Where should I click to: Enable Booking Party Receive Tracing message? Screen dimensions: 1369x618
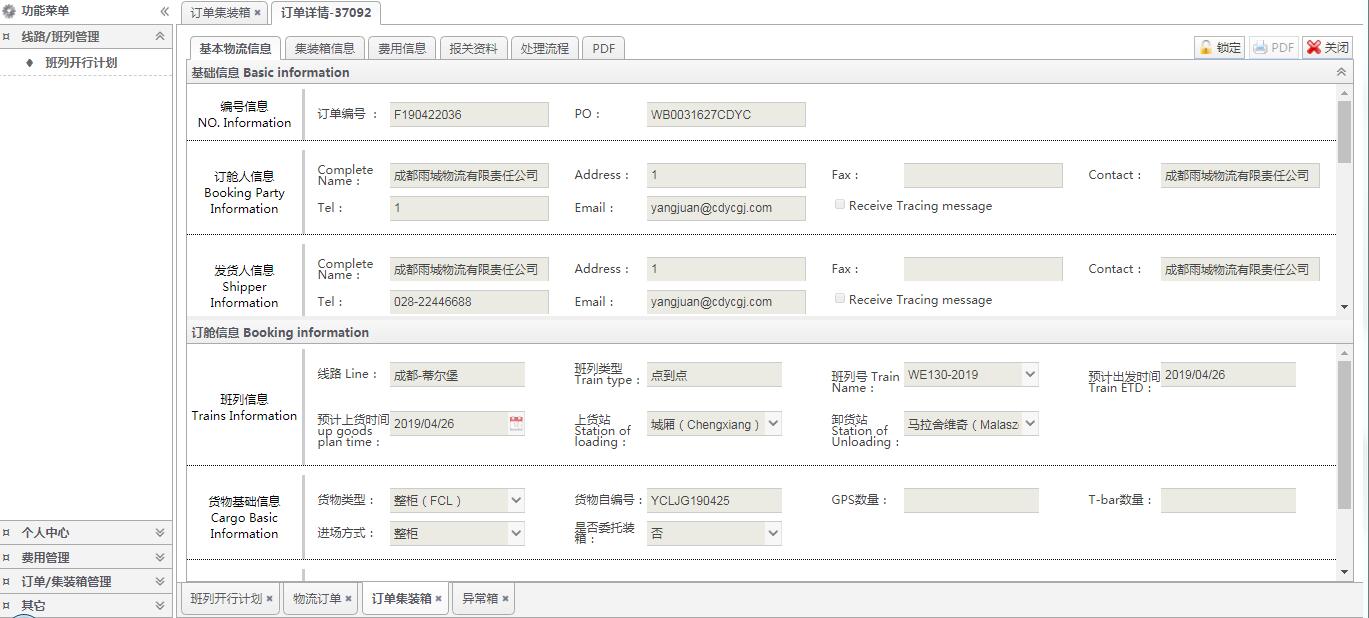(x=840, y=205)
